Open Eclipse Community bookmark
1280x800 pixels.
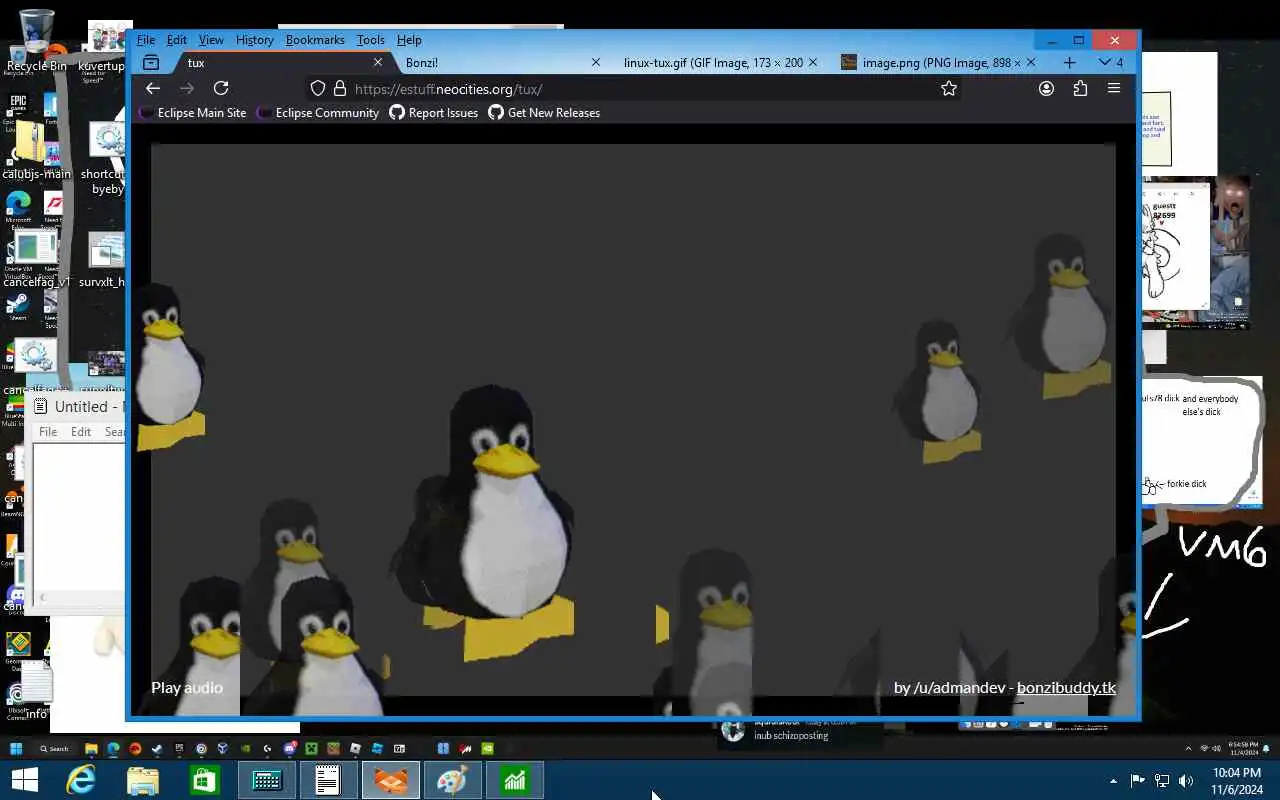coord(318,113)
